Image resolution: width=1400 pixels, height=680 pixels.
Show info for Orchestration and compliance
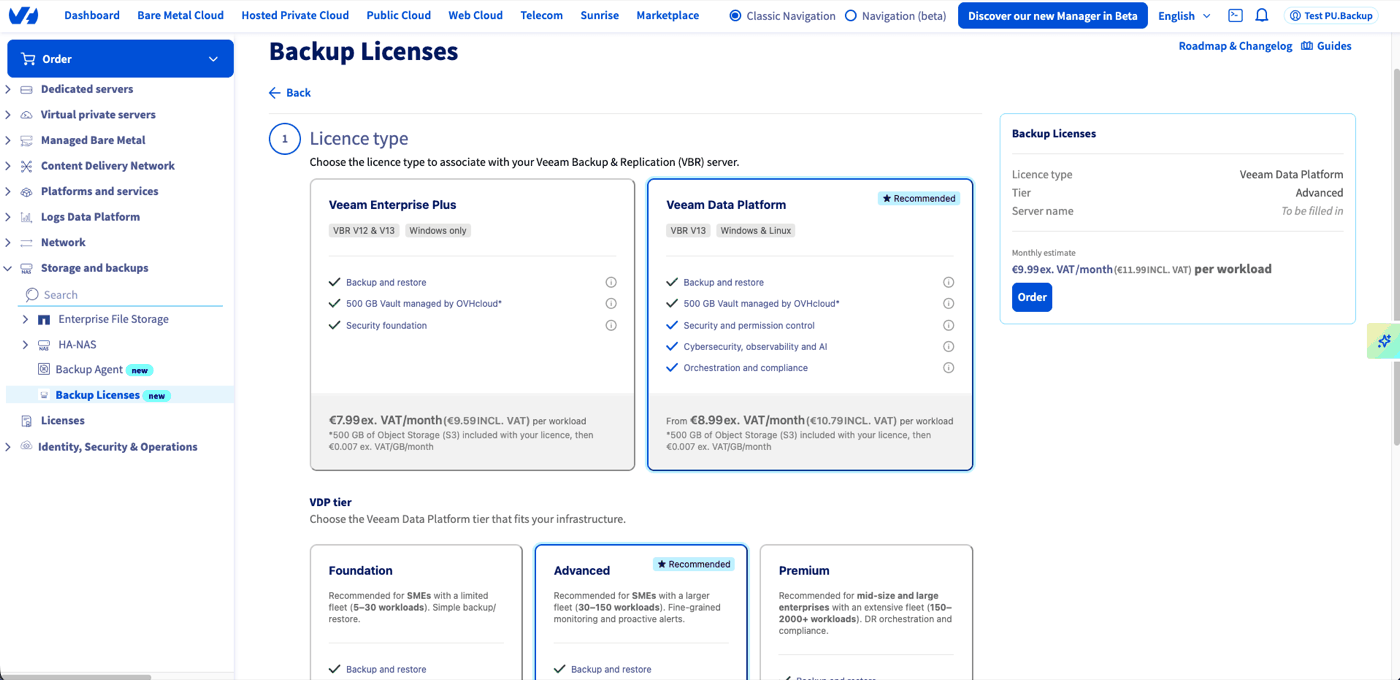(949, 368)
